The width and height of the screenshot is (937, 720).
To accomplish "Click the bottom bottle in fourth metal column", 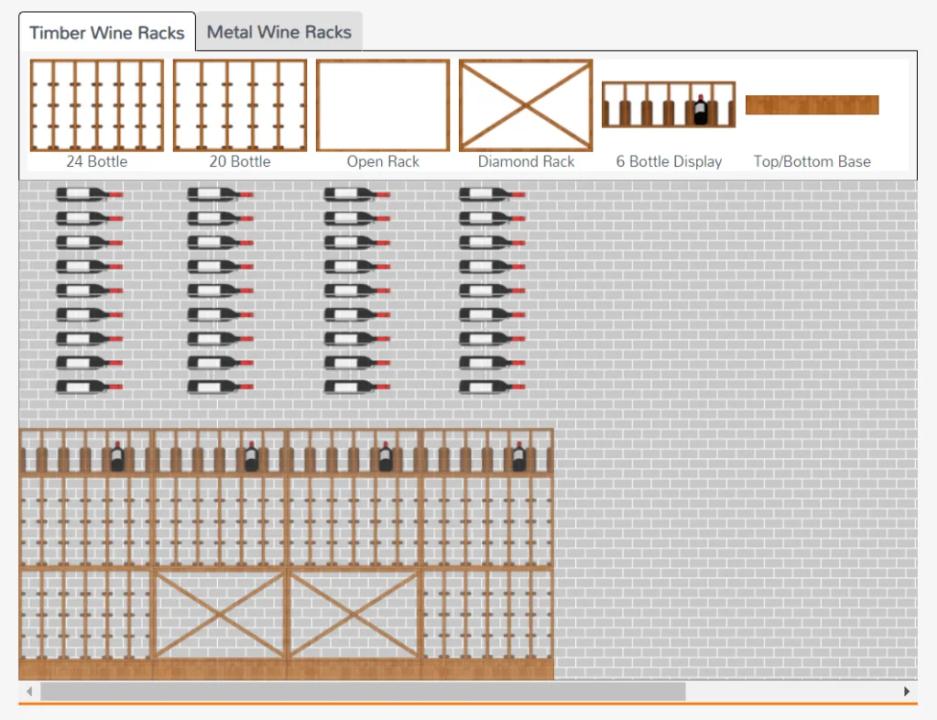I will pos(491,387).
